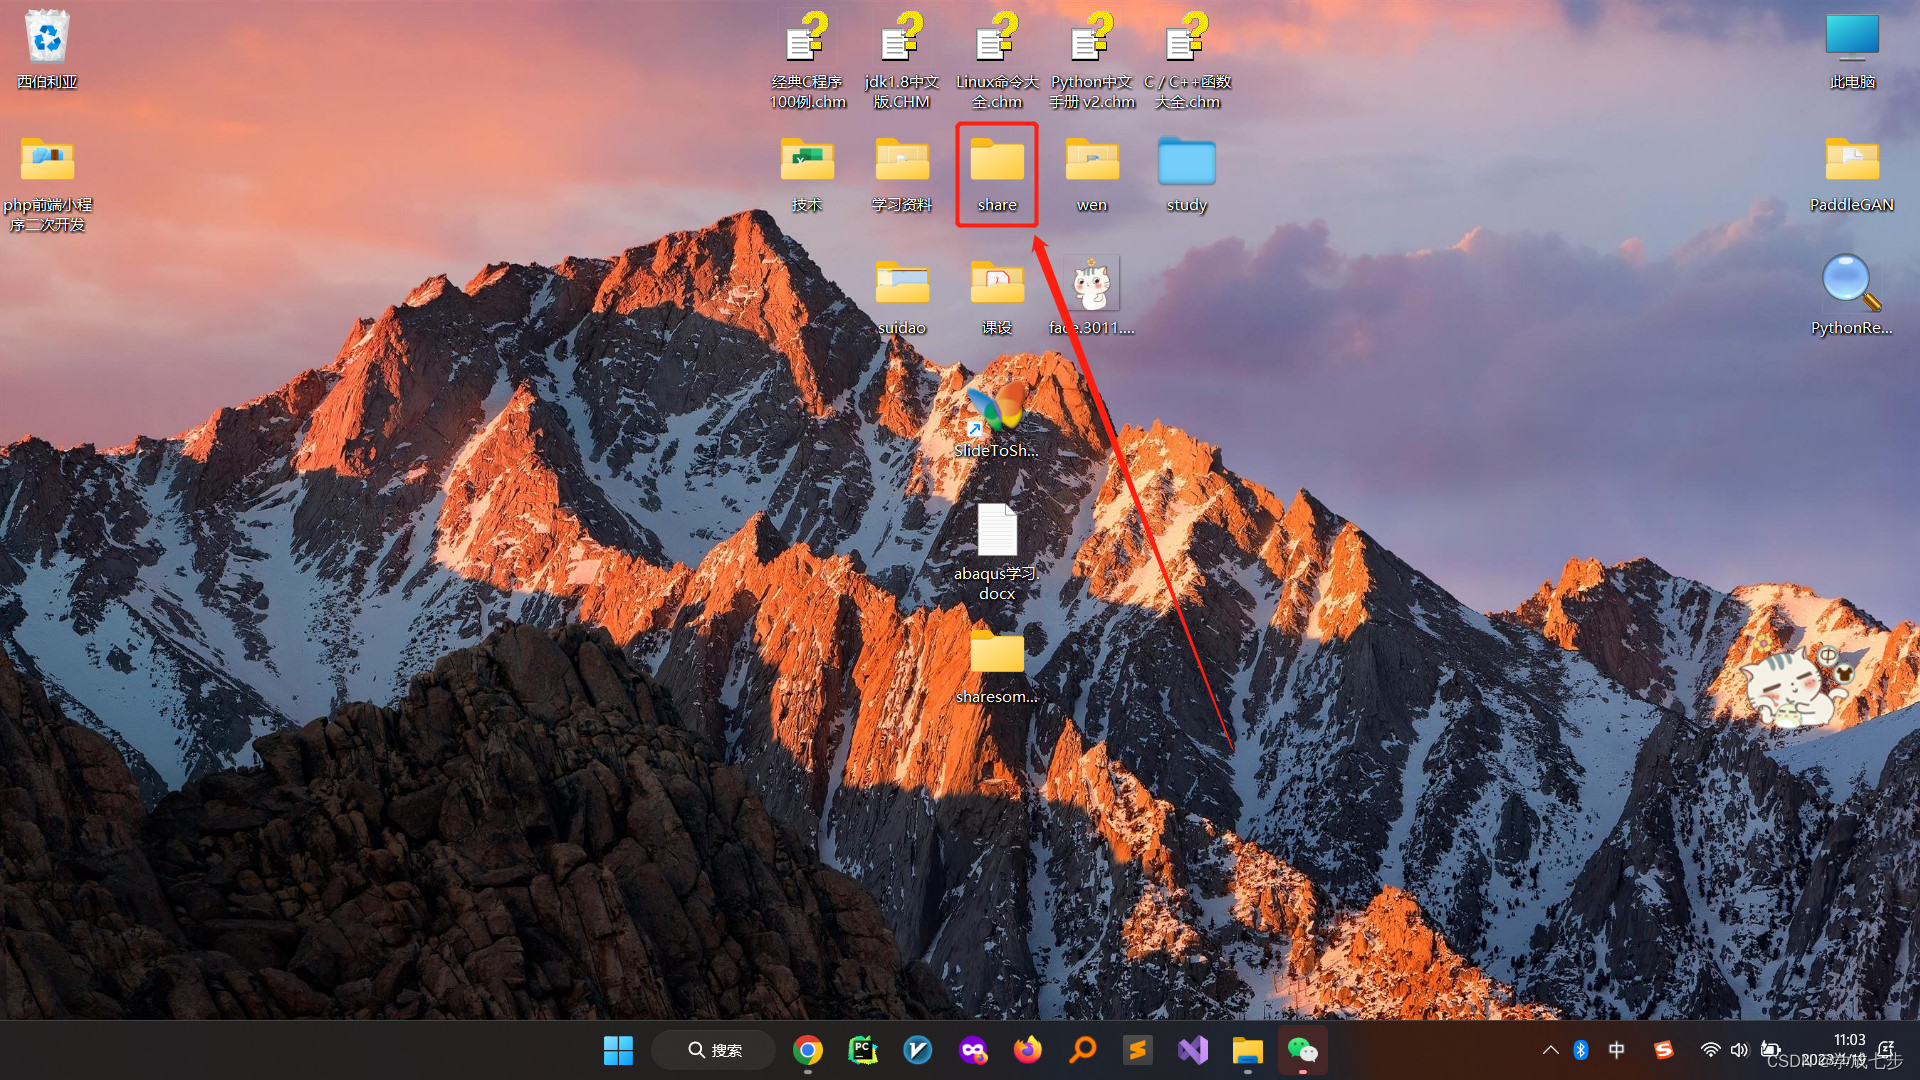Open the volume speaker tray control

(1739, 1050)
